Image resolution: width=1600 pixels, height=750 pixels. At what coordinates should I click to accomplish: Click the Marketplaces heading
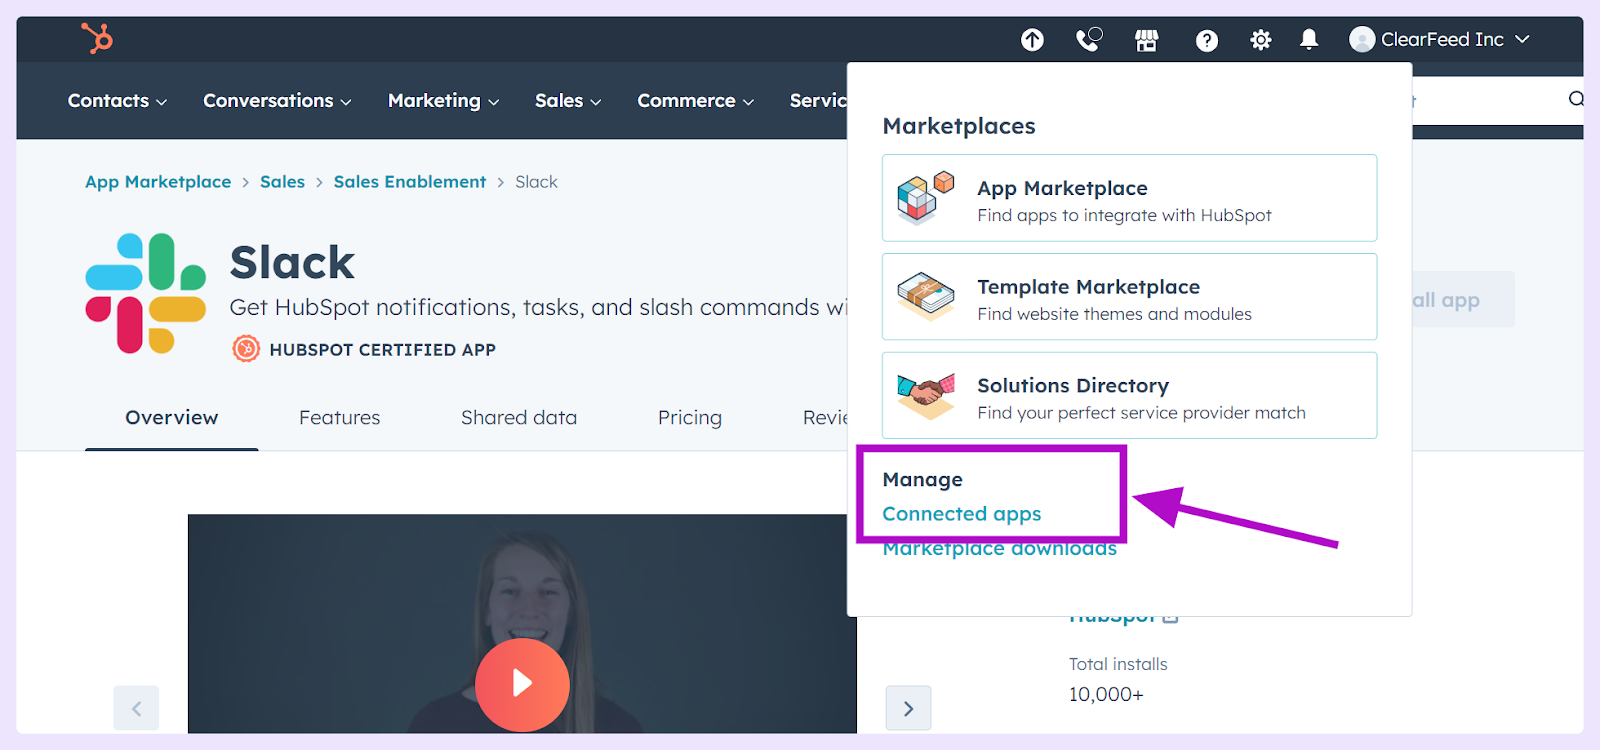tap(958, 126)
